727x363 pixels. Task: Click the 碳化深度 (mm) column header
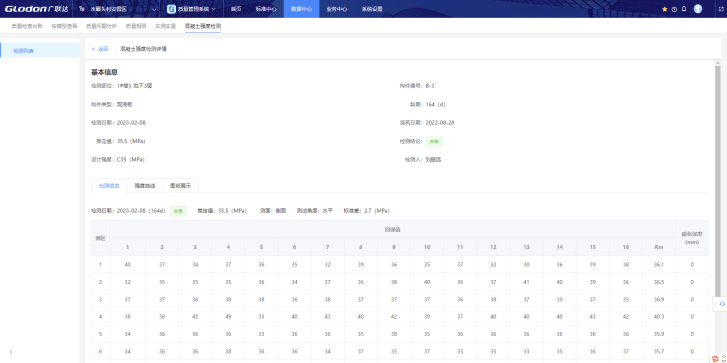(x=692, y=238)
